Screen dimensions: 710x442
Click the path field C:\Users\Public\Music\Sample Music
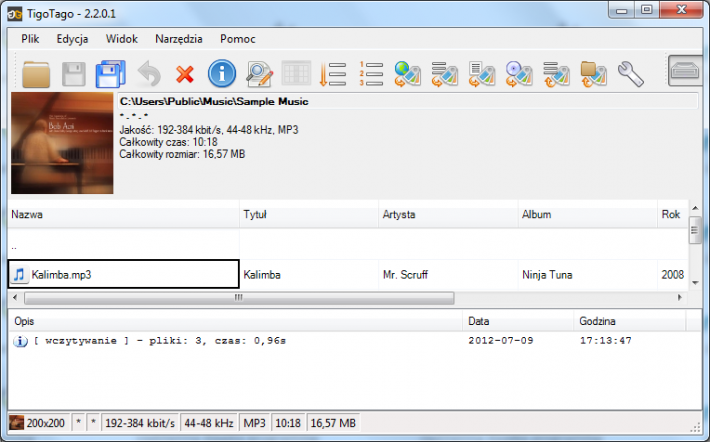click(x=408, y=101)
